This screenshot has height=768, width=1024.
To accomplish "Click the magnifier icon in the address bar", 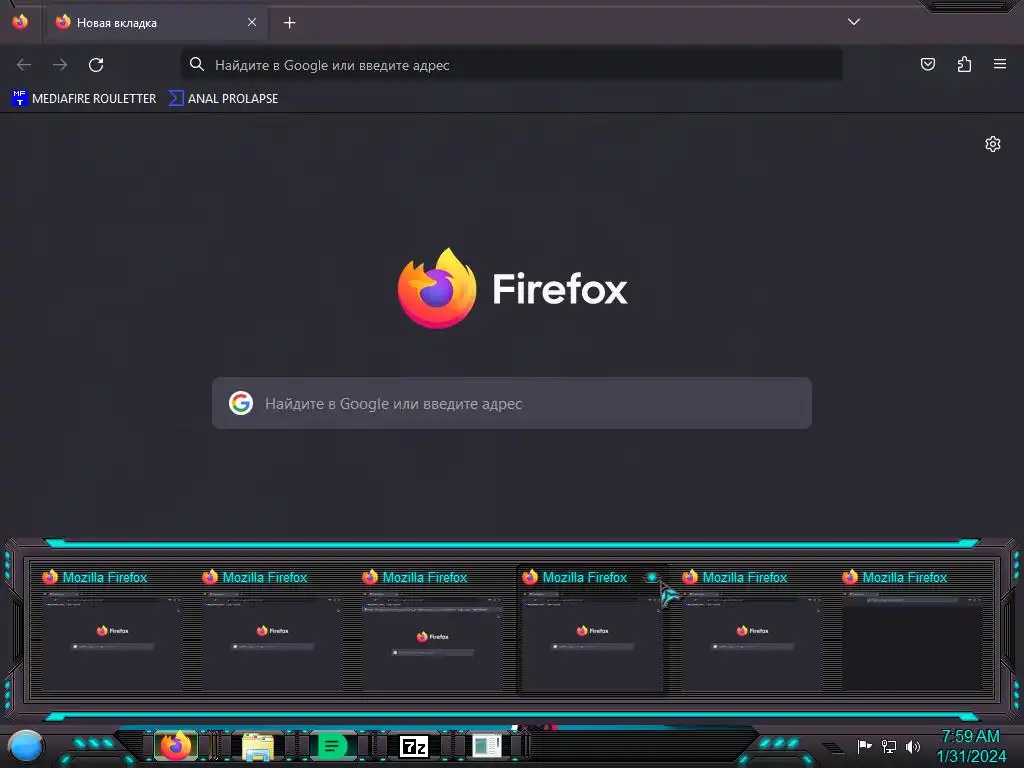I will coord(197,64).
